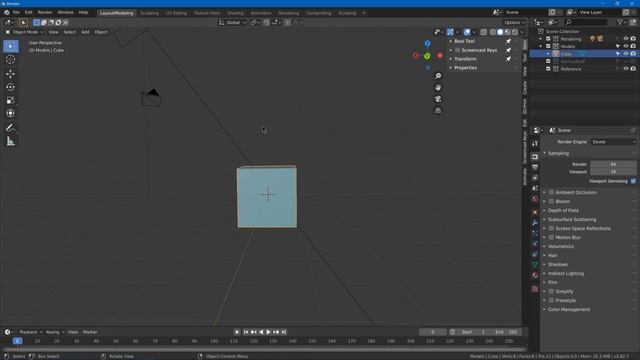Screen dimensions: 640x360
Task: Enable Motion Blur checkbox
Action: (x=551, y=237)
